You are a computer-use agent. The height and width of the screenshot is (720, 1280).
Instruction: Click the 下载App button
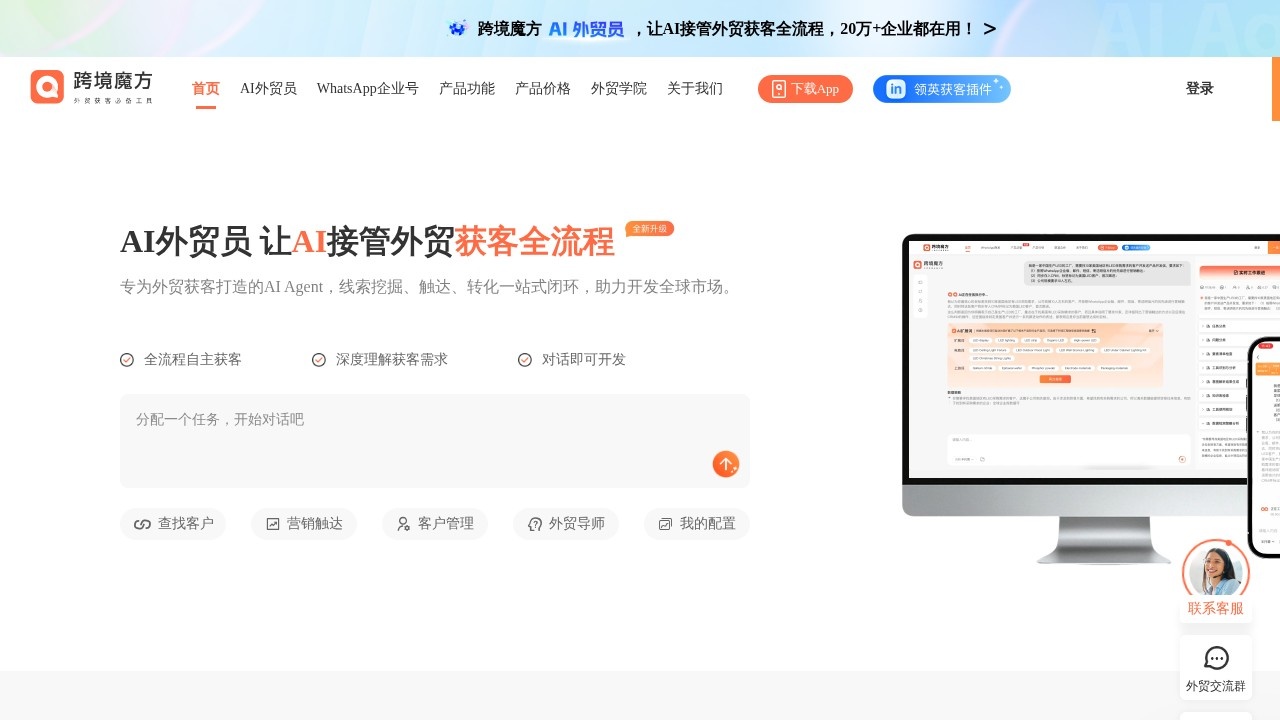(x=805, y=89)
